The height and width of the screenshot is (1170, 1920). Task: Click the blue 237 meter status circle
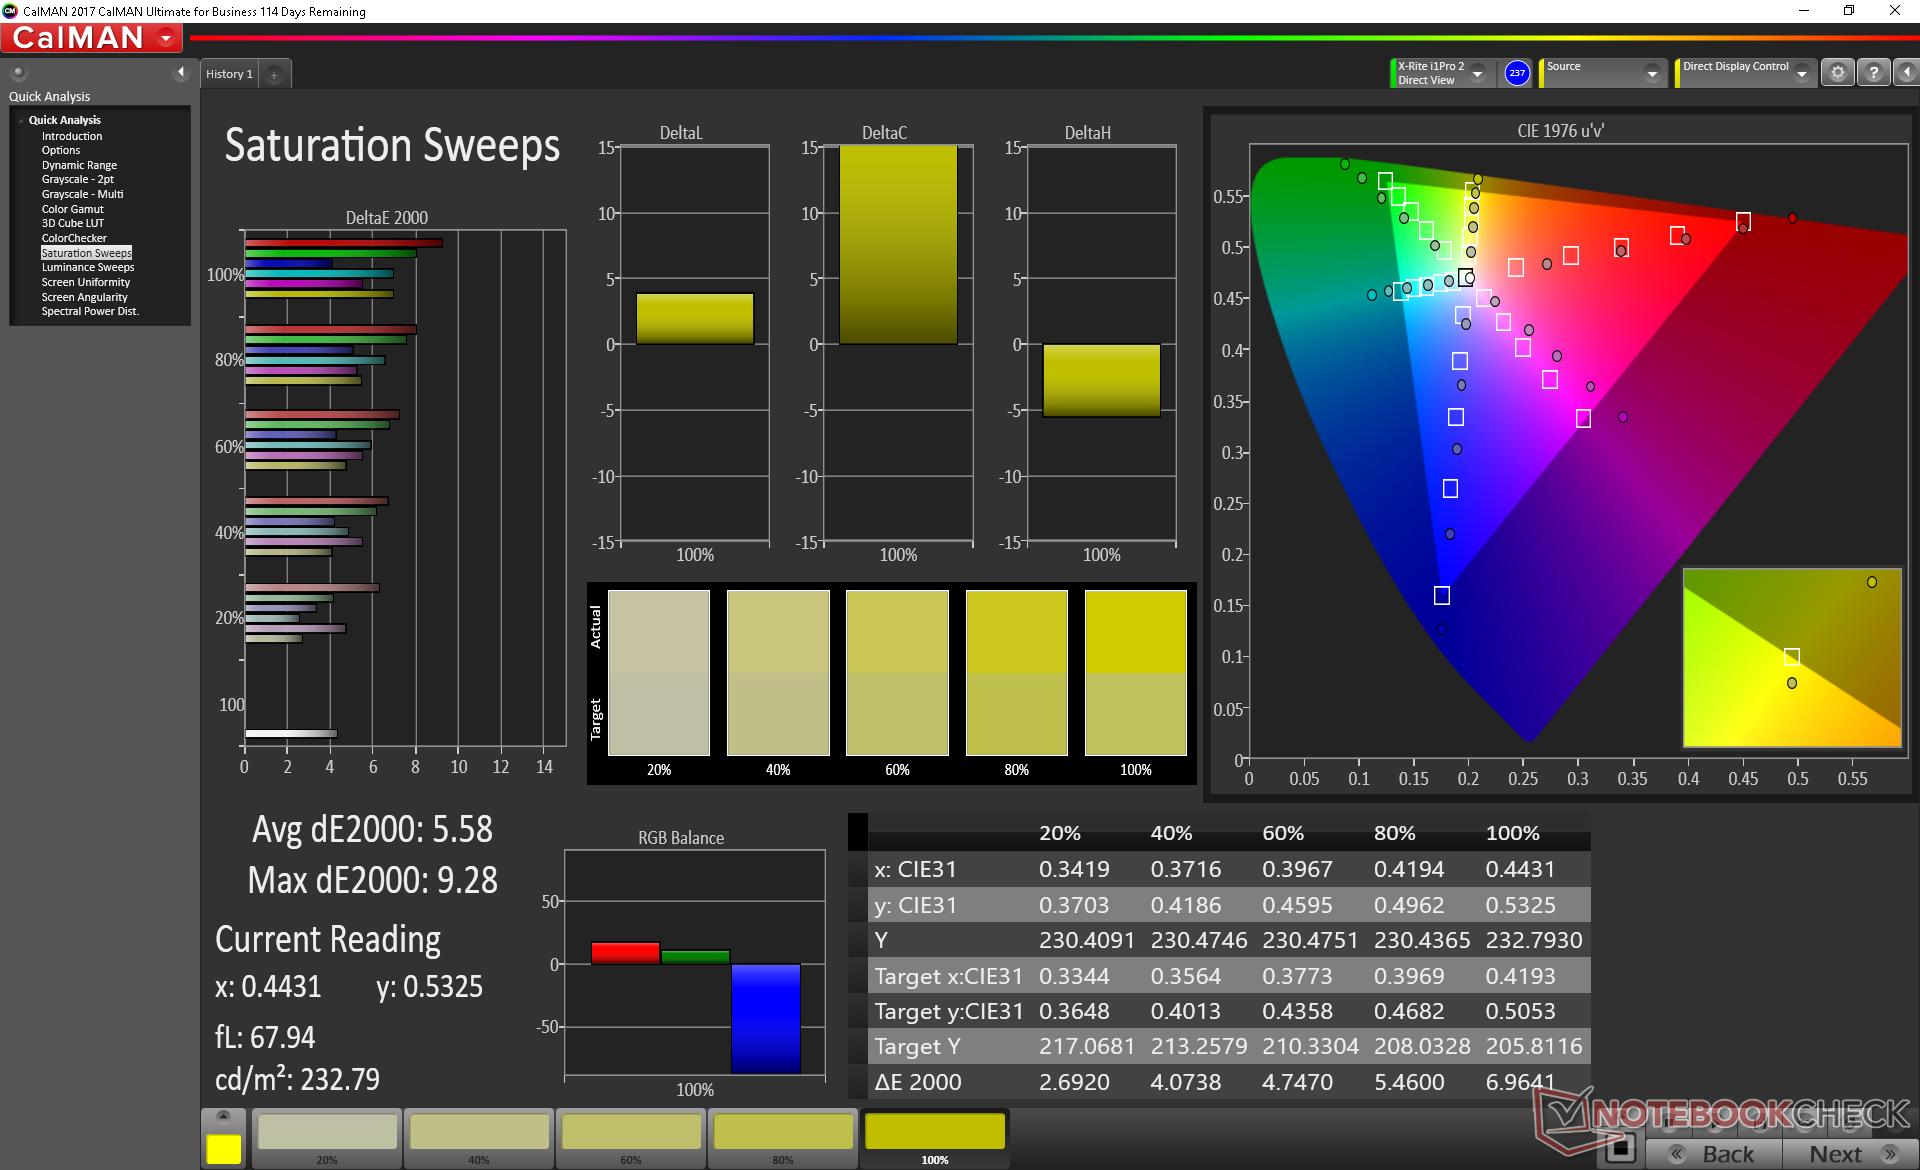click(1517, 73)
